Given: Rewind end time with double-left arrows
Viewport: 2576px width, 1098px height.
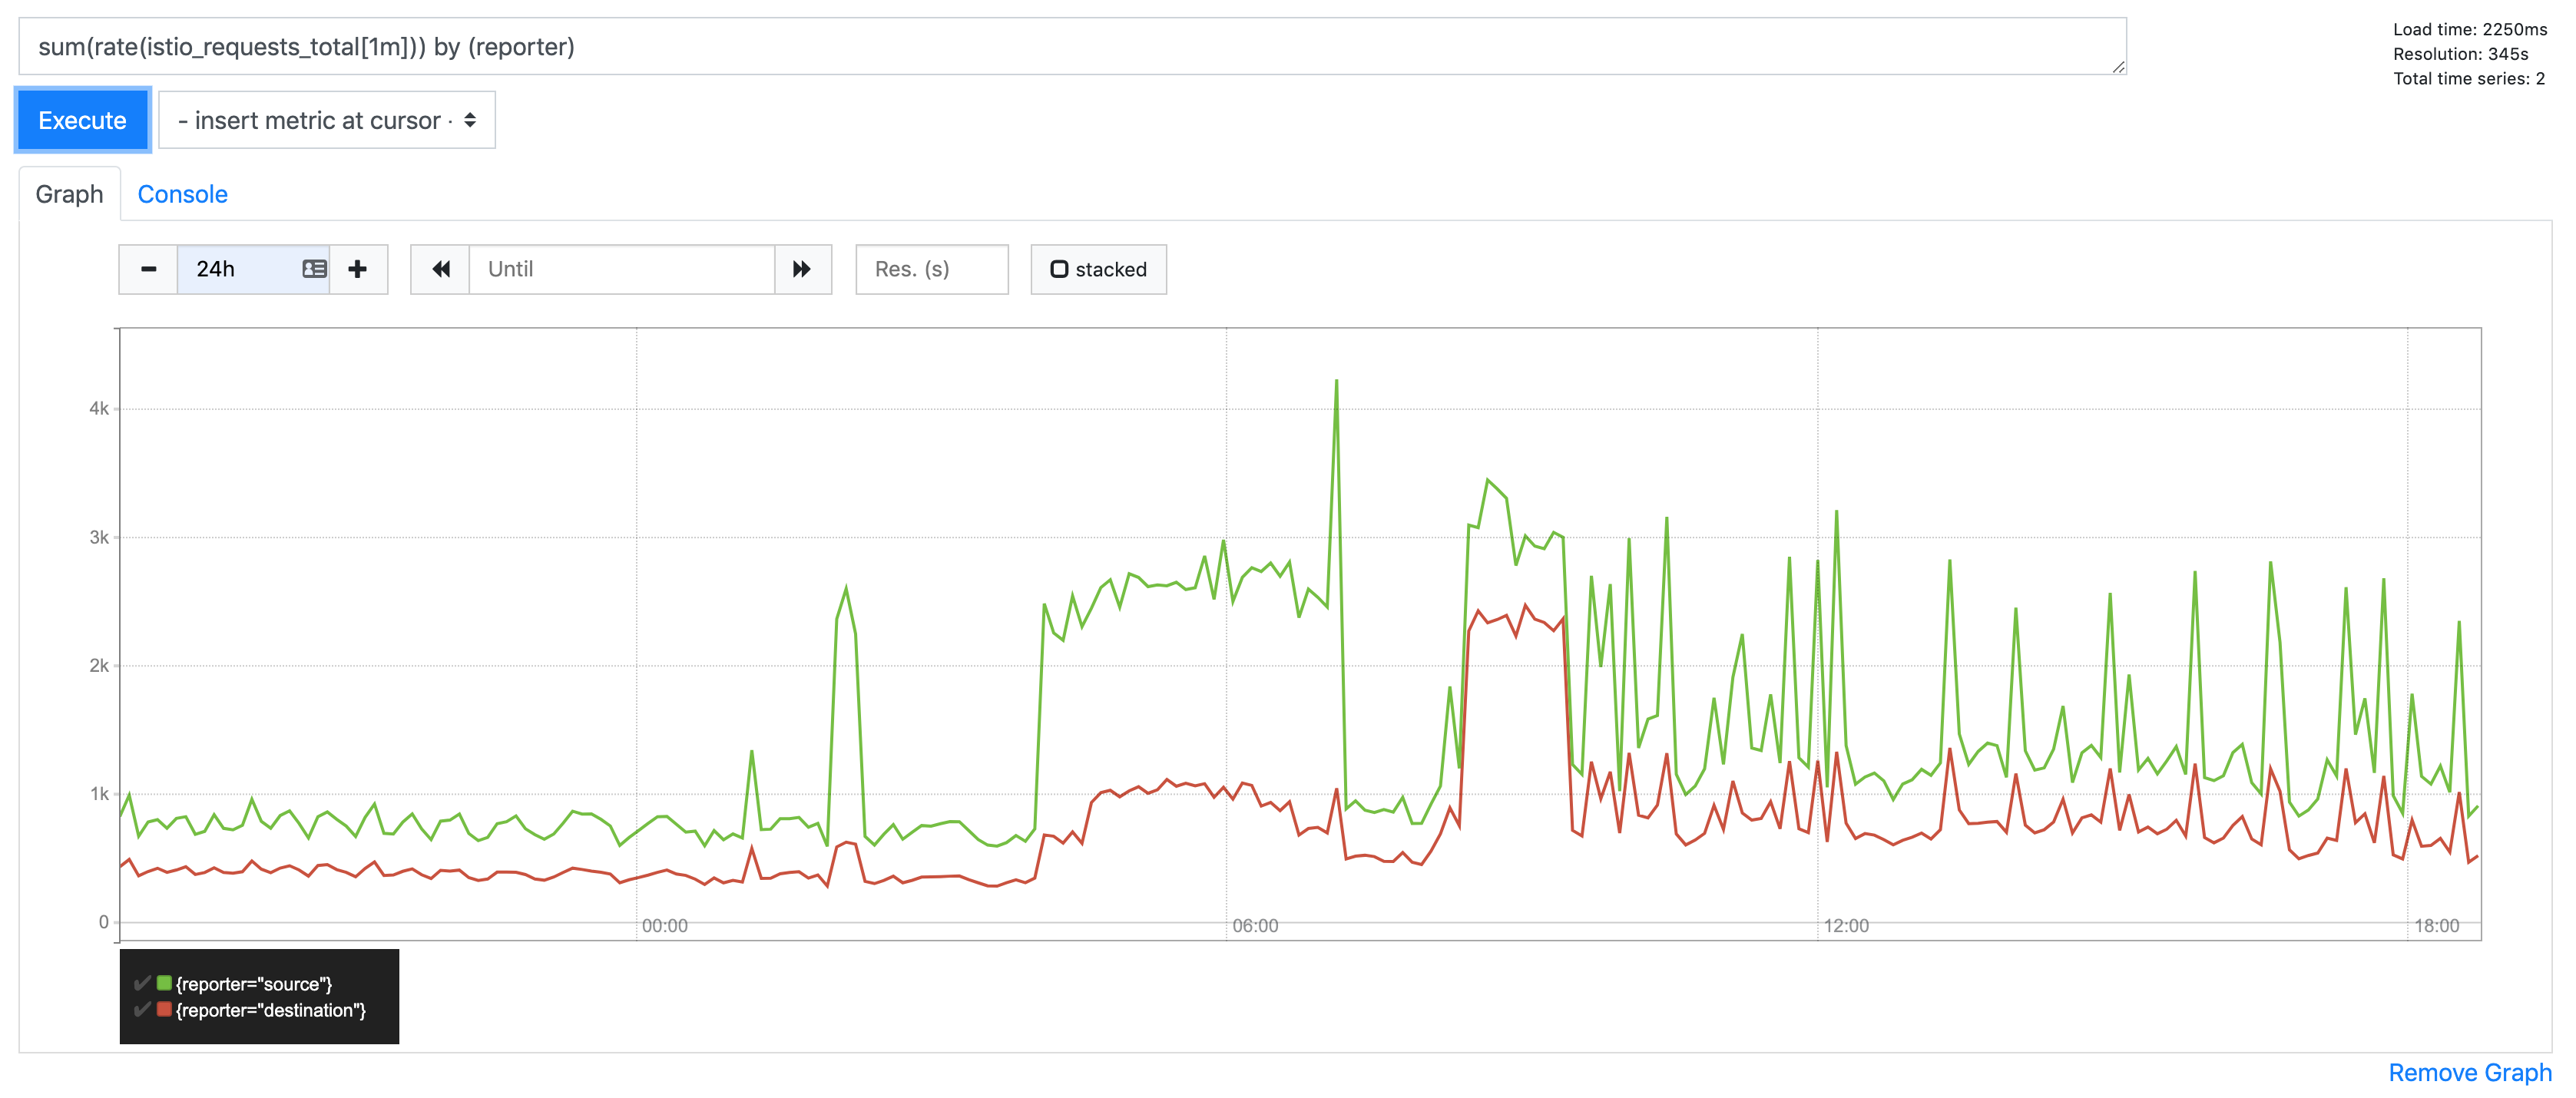Looking at the screenshot, I should click(x=440, y=269).
